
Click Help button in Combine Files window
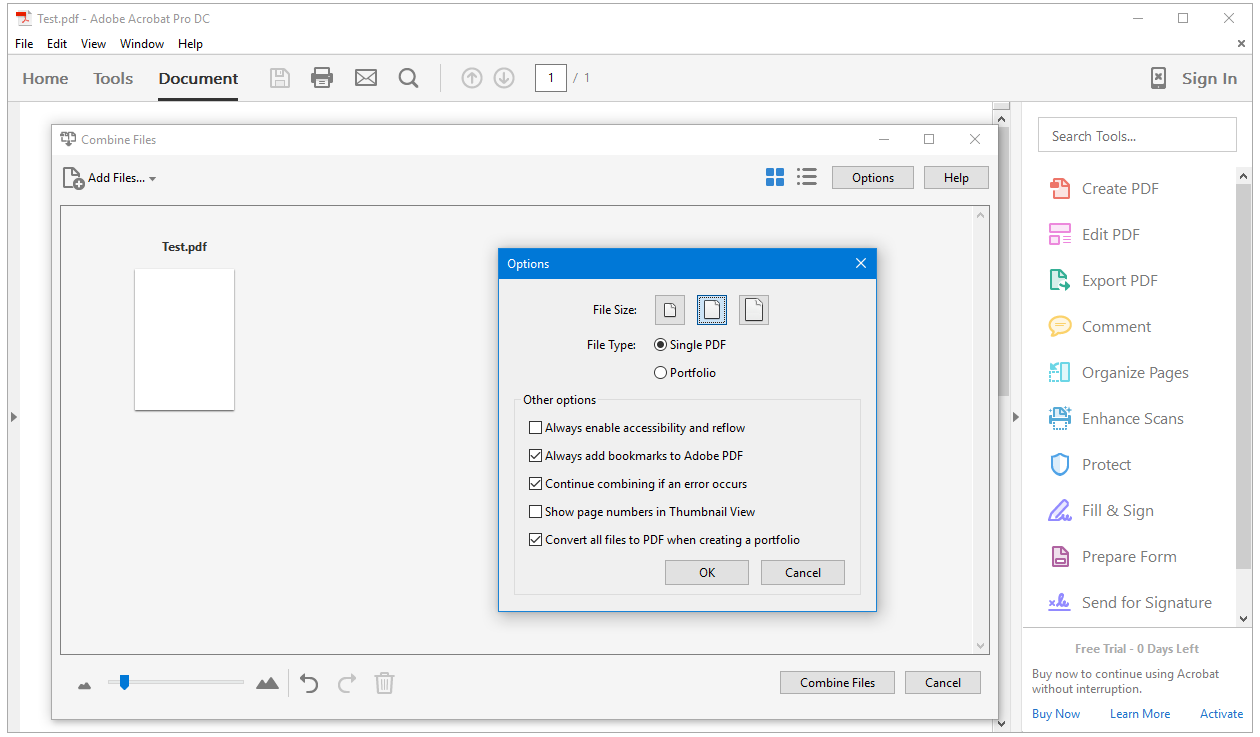point(956,178)
